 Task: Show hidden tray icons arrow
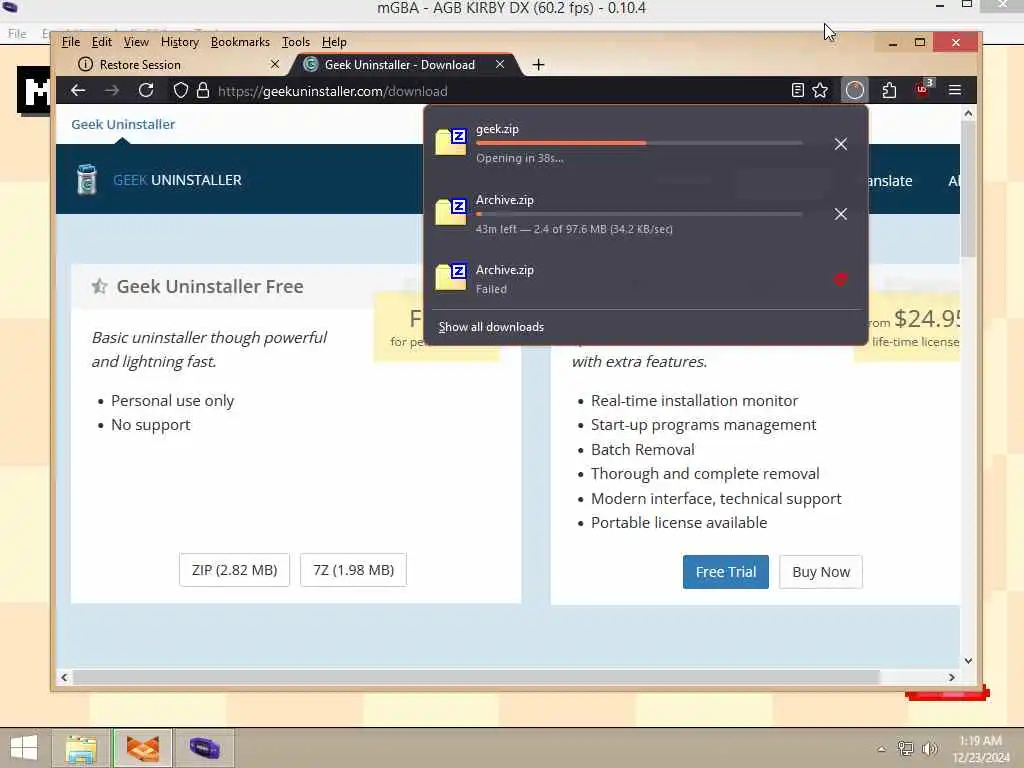pos(882,749)
